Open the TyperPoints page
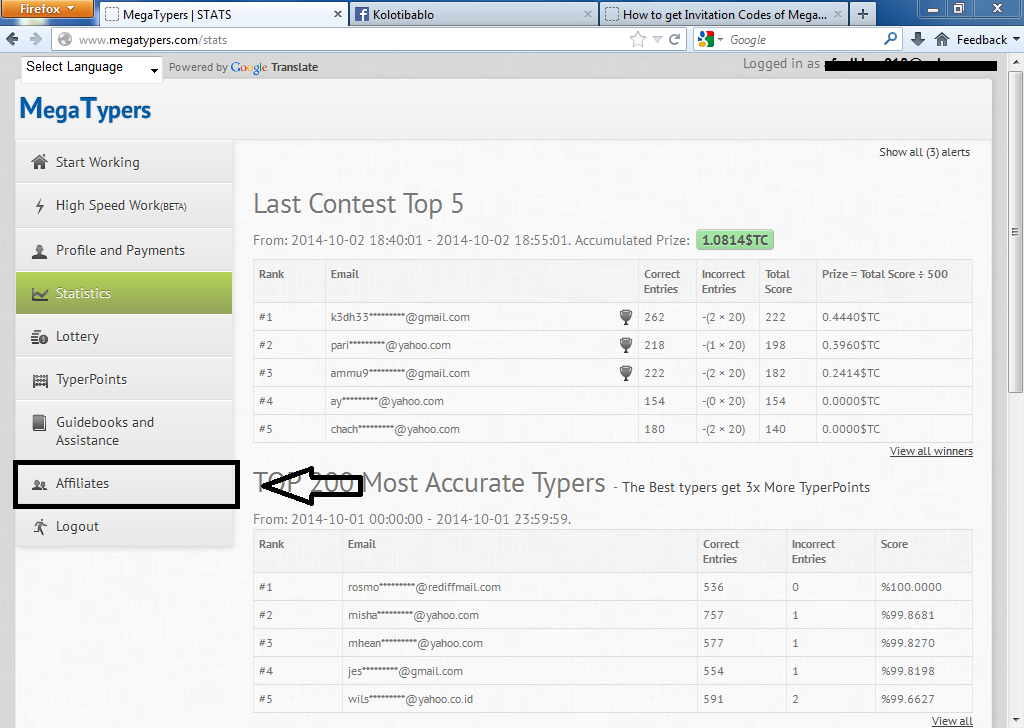 [x=124, y=379]
